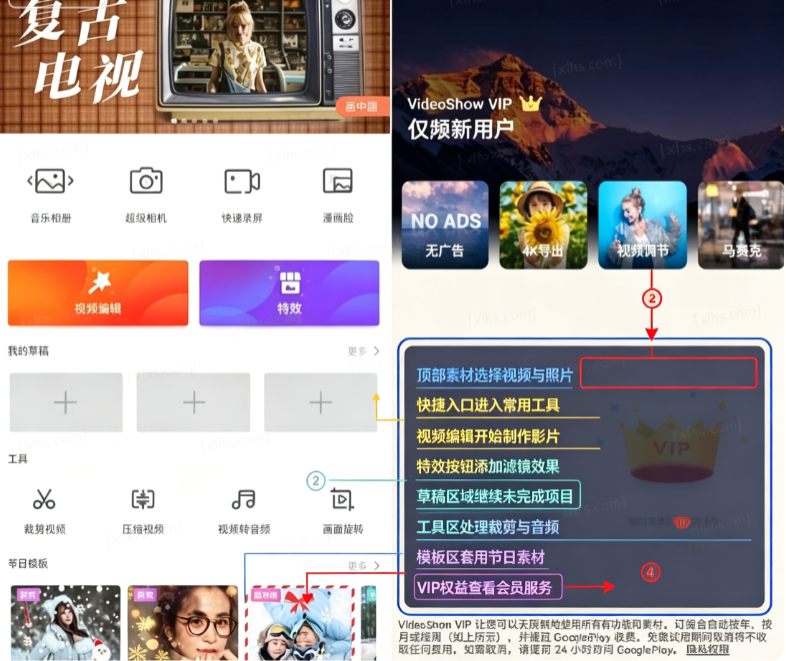Open the 视频转音频 music note tool
This screenshot has width=786, height=661.
pyautogui.click(x=244, y=499)
